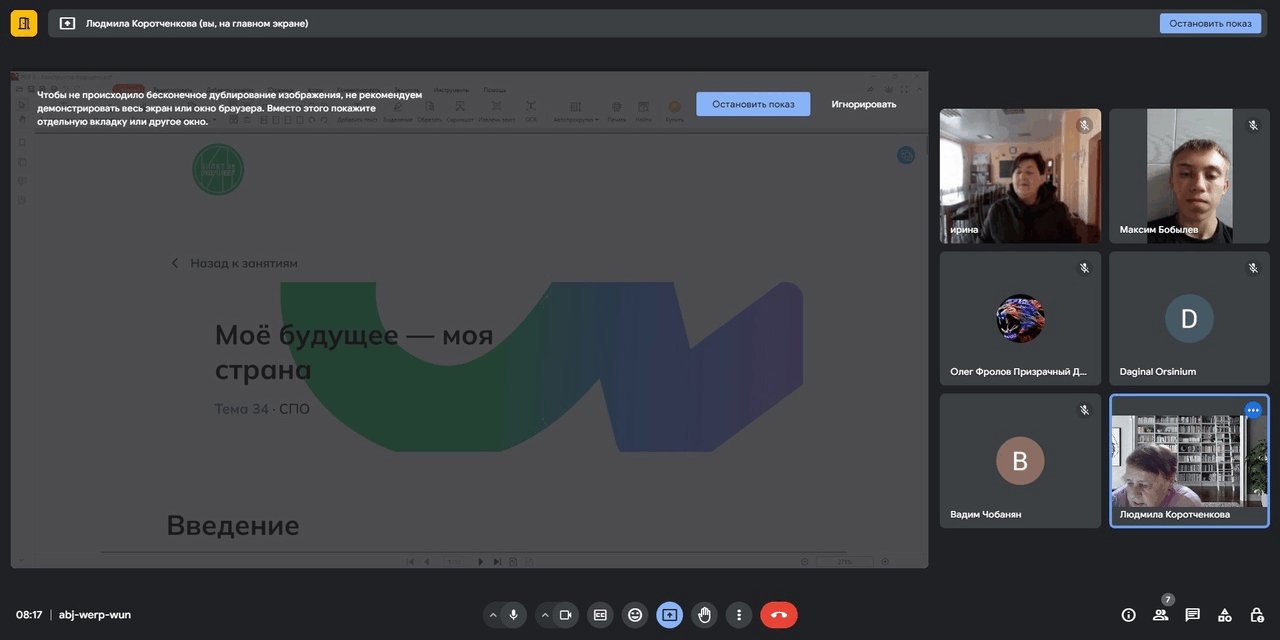The image size is (1280, 640).
Task: Click muted mic icon on Вадим Чобанян tile
Action: pos(1084,410)
